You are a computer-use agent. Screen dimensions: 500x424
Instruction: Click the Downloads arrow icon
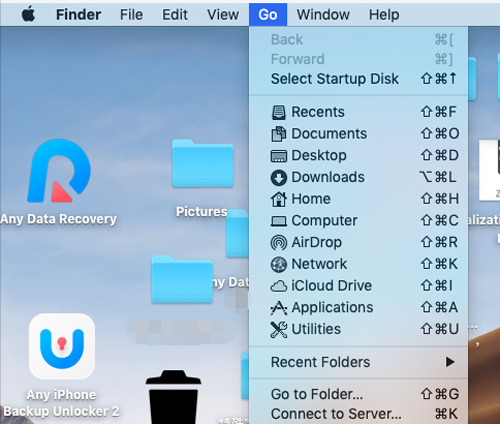279,178
